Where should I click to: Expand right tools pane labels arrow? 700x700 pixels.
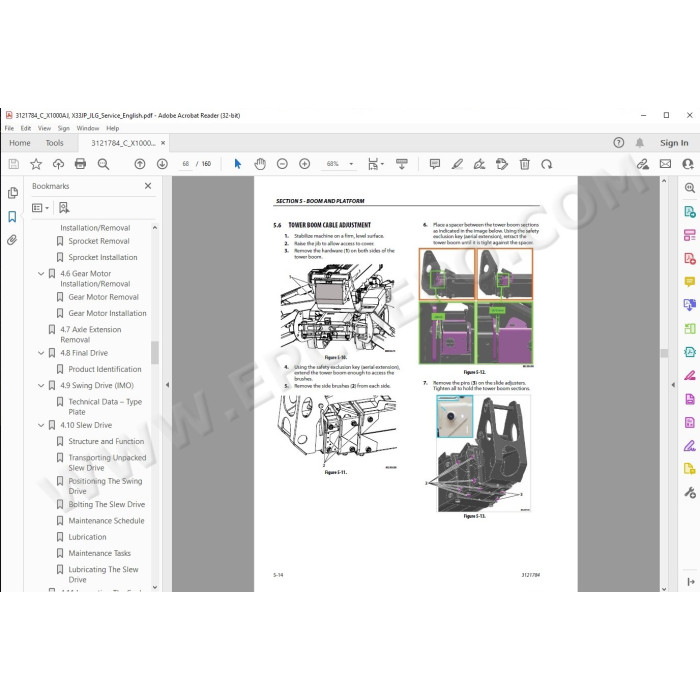[691, 582]
